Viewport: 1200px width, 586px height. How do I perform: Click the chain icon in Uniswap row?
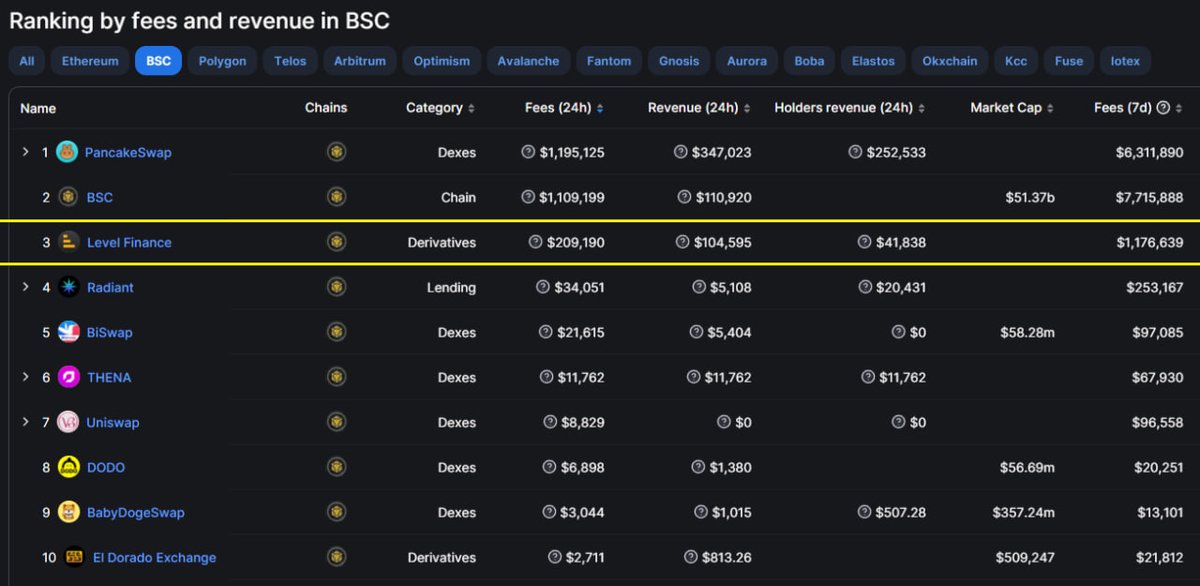(x=337, y=422)
